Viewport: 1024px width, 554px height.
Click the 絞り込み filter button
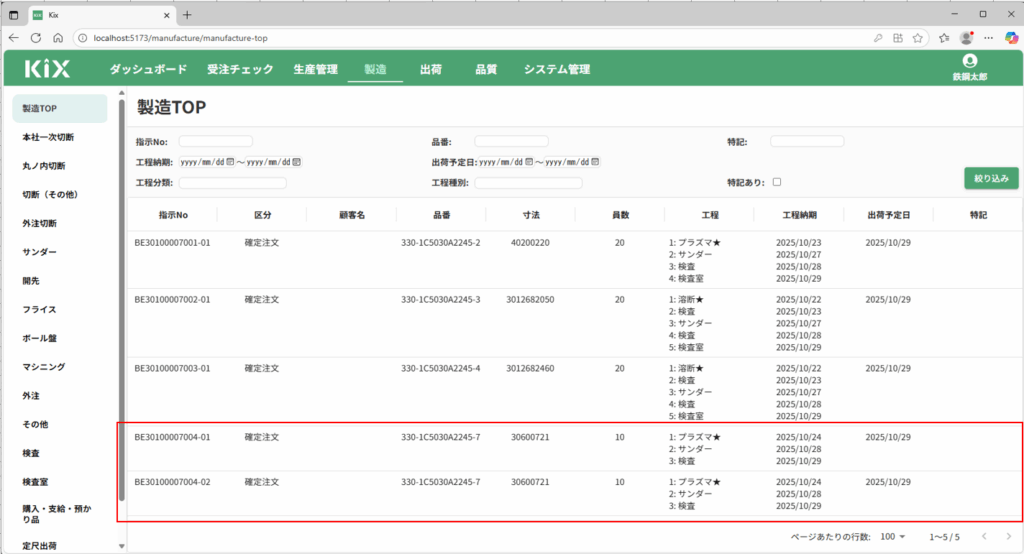(990, 178)
